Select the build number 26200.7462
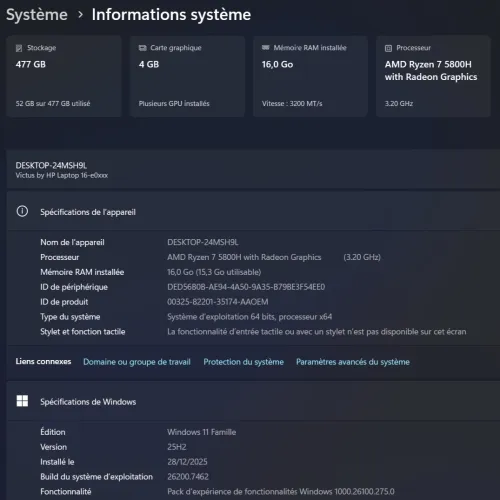The width and height of the screenshot is (500, 500). point(188,477)
